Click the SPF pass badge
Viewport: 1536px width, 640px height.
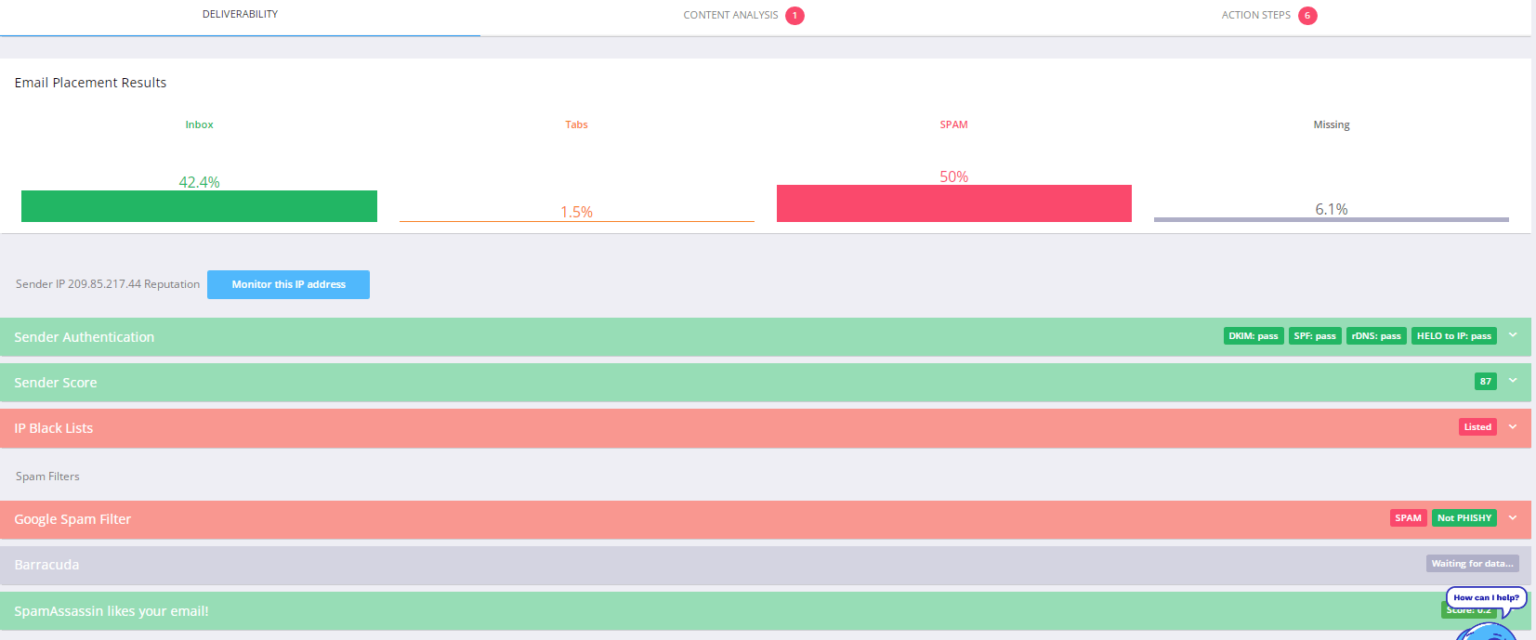[1315, 336]
